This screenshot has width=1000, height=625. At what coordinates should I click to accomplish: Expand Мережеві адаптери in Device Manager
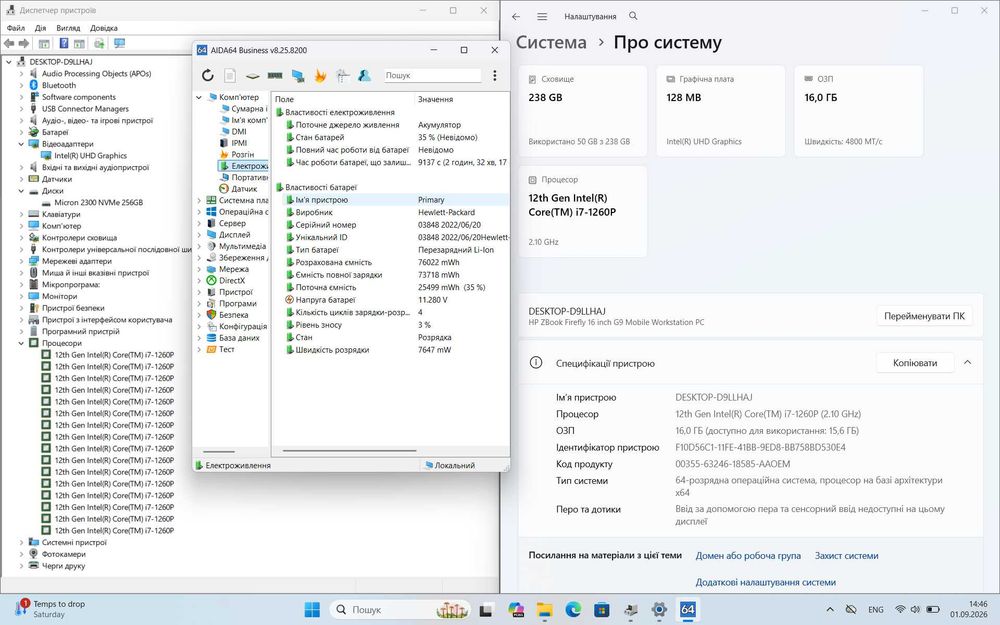21,261
